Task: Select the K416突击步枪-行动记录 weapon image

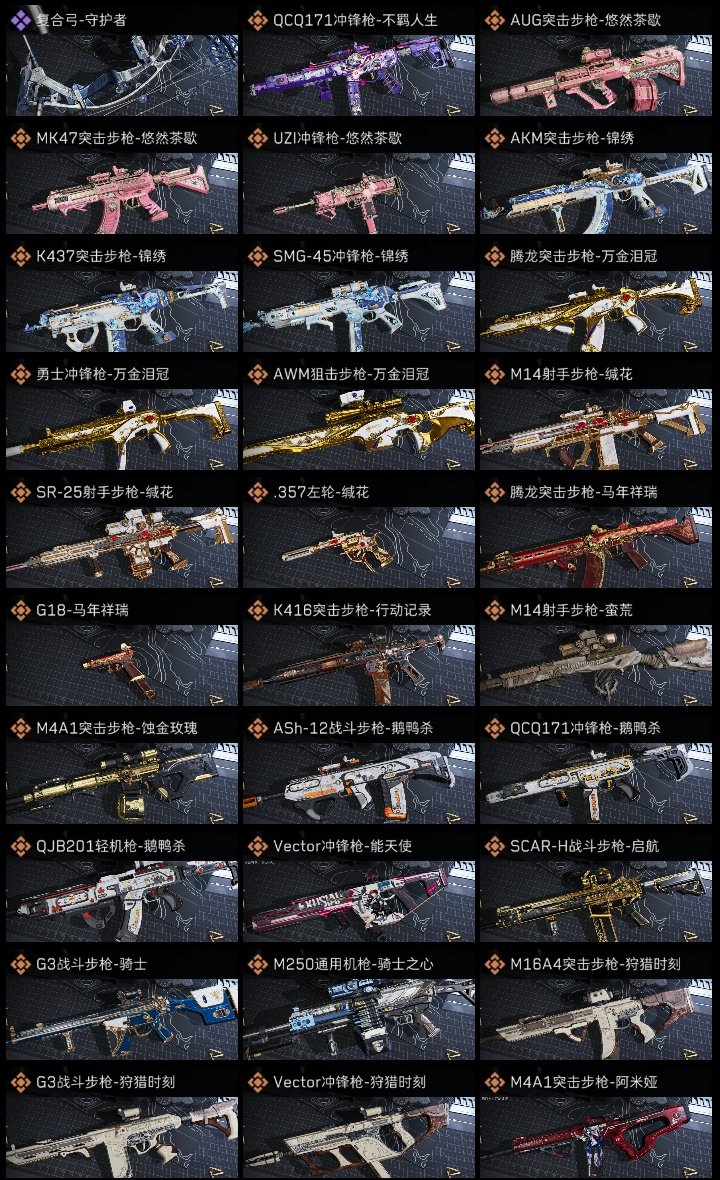Action: click(359, 666)
